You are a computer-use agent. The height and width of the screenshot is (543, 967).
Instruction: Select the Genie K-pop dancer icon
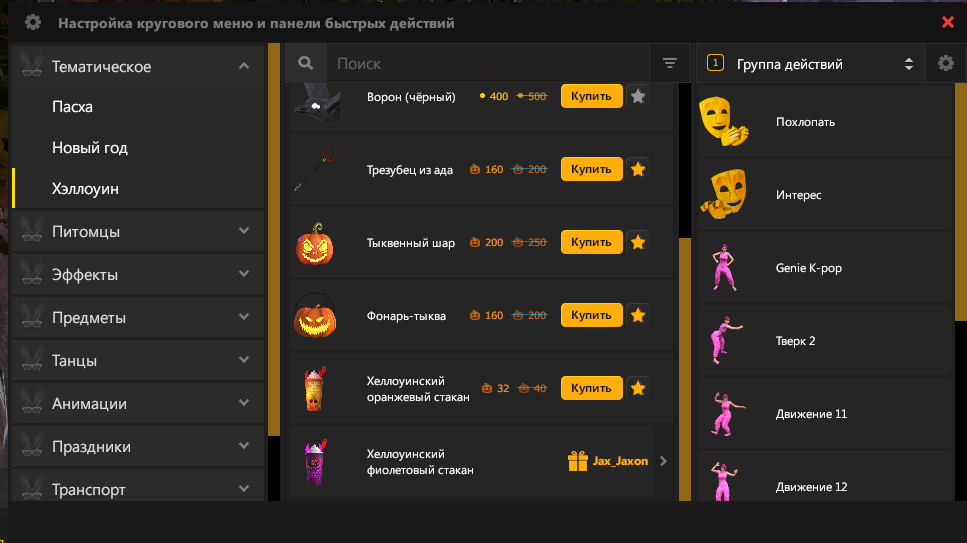click(724, 267)
